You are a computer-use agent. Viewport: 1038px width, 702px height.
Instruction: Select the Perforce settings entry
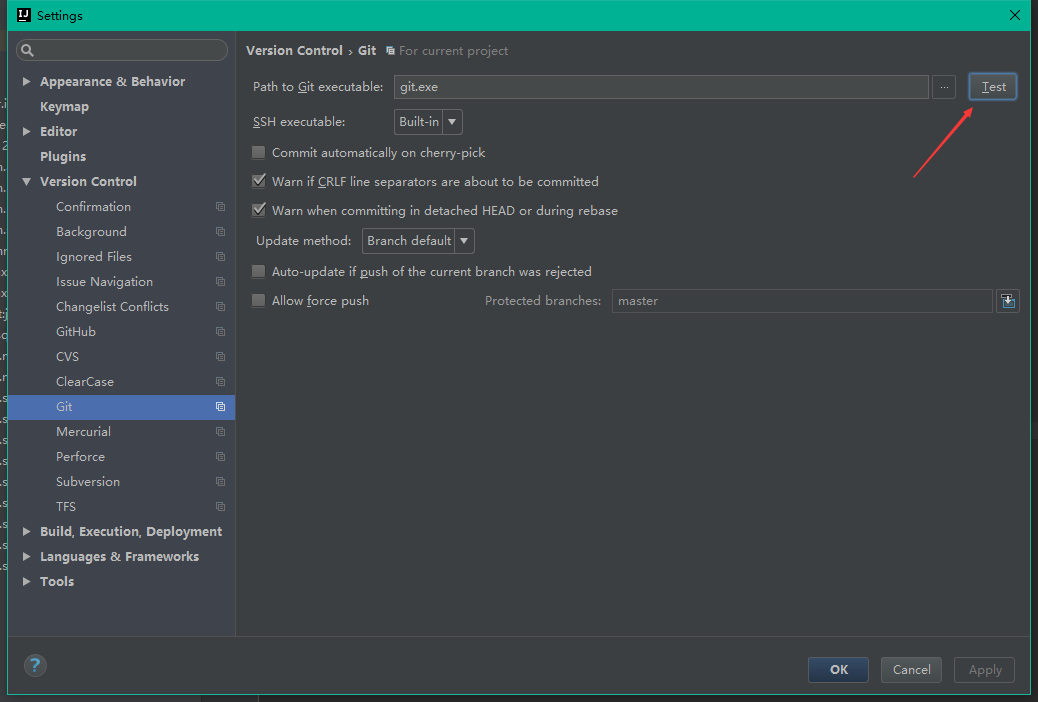click(81, 457)
